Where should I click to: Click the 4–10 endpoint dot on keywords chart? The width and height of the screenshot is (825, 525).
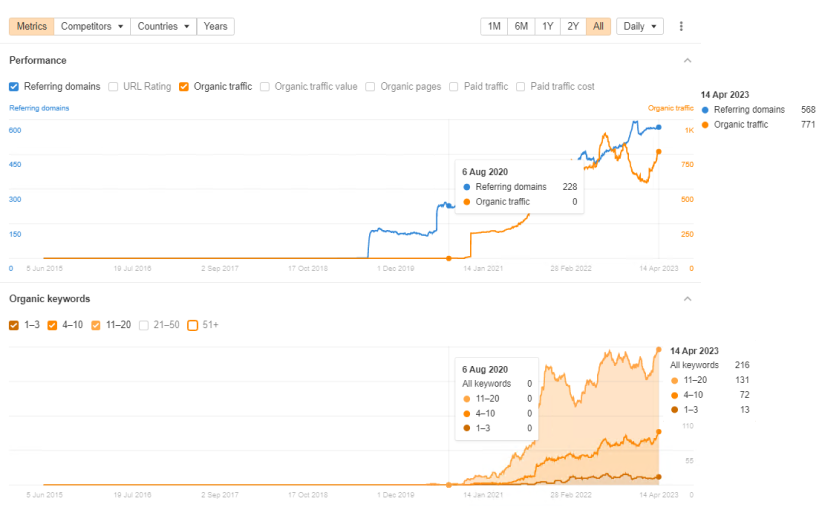tap(659, 432)
